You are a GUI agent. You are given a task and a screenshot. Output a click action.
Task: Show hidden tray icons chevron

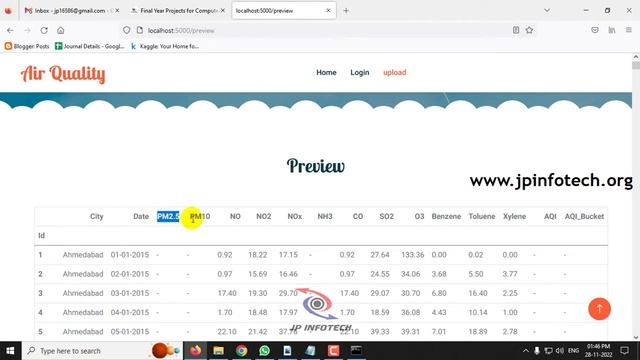pyautogui.click(x=526, y=351)
